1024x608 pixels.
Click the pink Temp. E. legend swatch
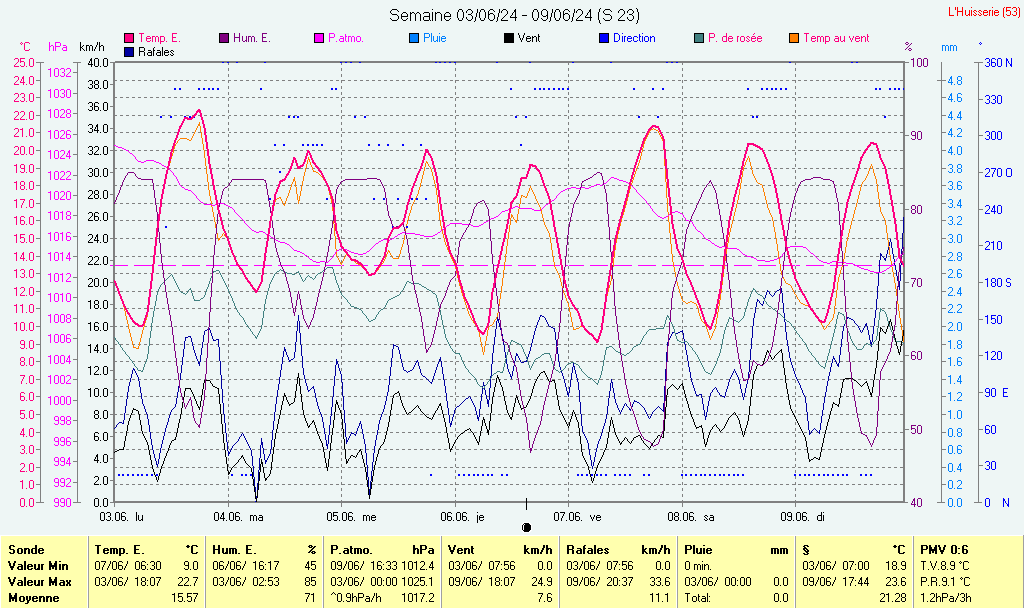(129, 39)
